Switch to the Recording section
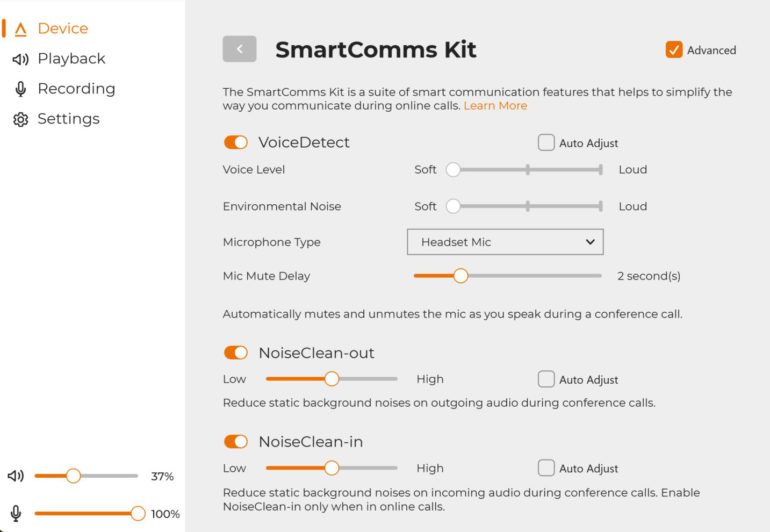The image size is (770, 532). pyautogui.click(x=76, y=89)
